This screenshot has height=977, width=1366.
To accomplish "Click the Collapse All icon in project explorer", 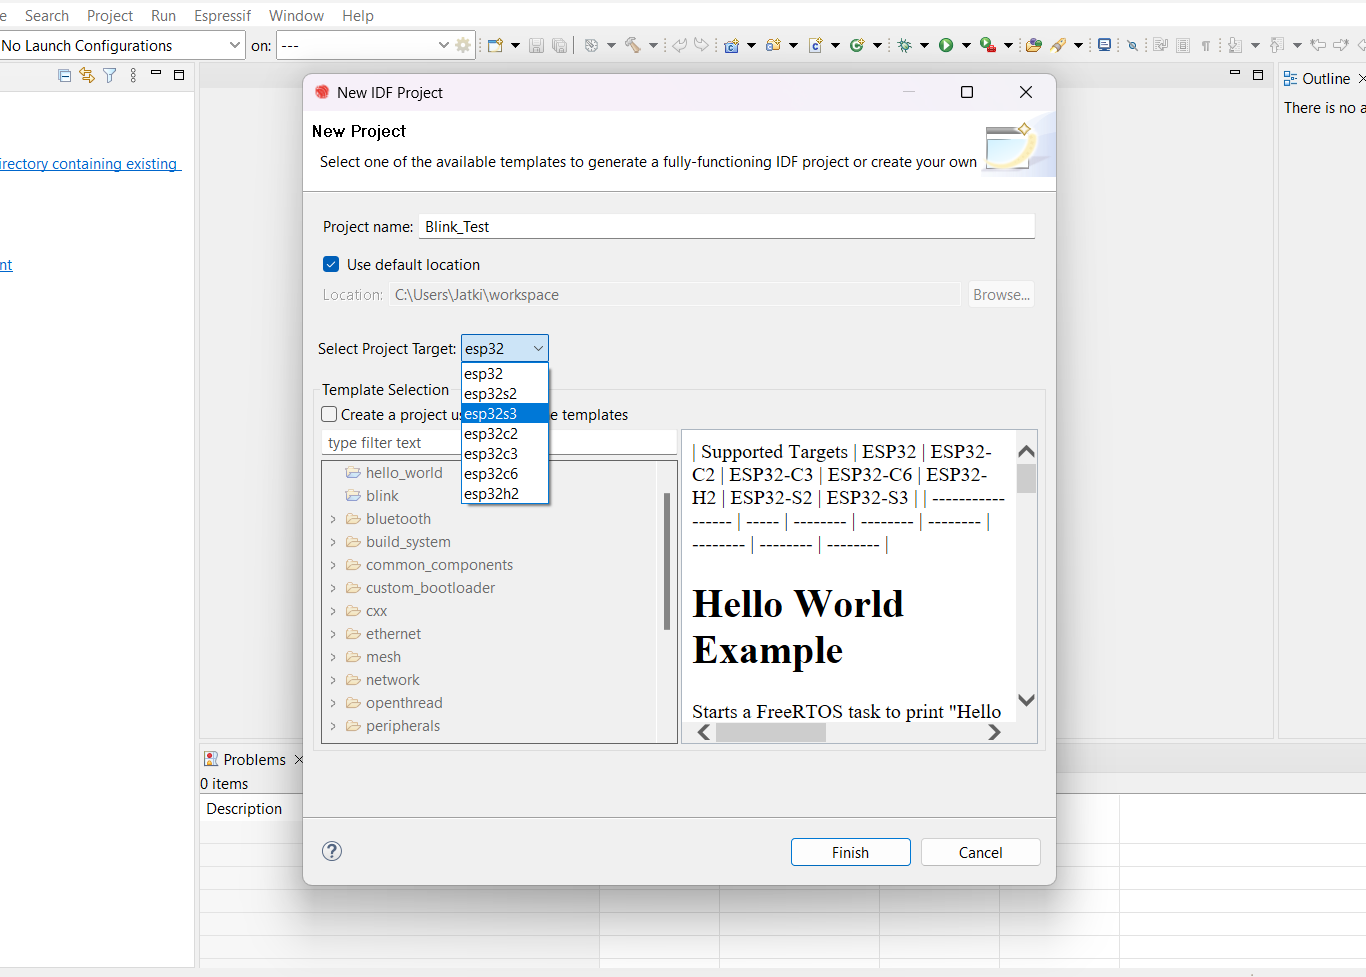I will pos(65,75).
